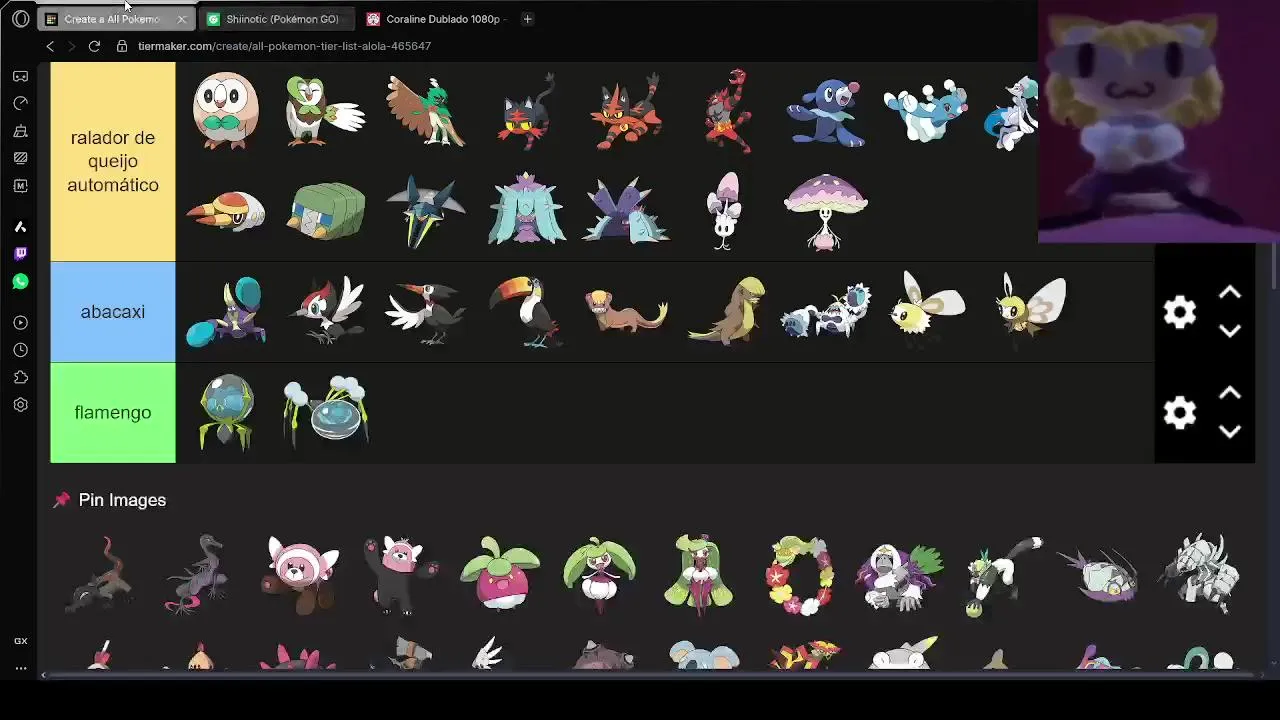The height and width of the screenshot is (720, 1280).
Task: Pick Salandit from the unranked images
Action: tap(100, 574)
